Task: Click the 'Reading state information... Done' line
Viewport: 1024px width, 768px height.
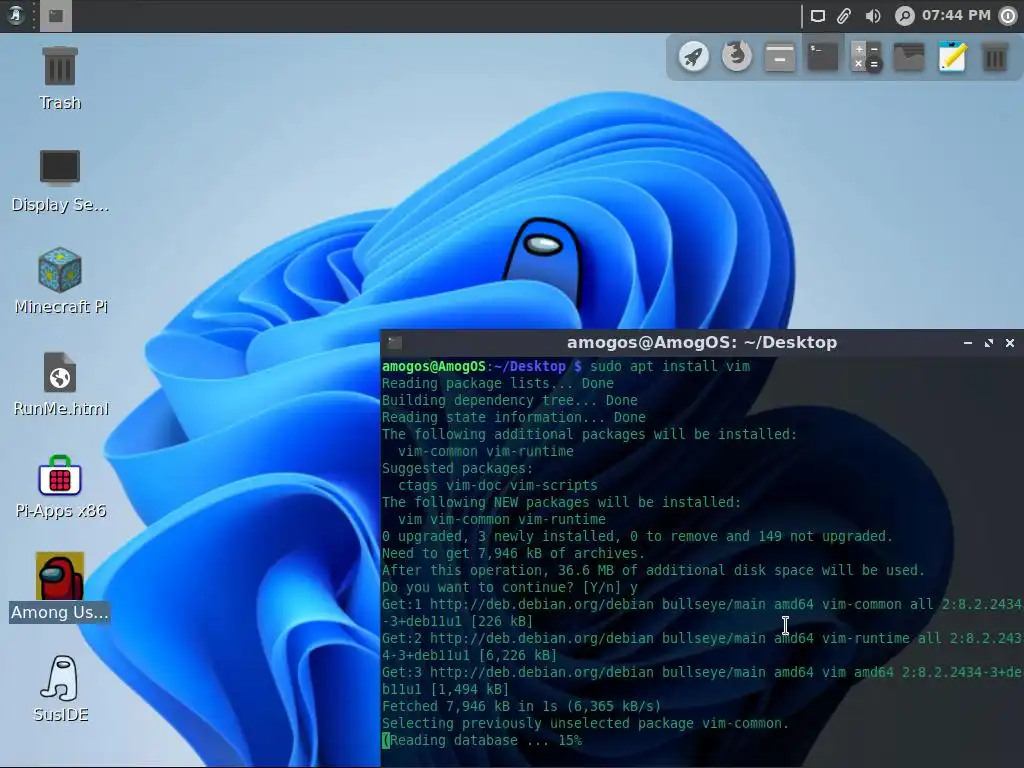Action: [x=513, y=417]
